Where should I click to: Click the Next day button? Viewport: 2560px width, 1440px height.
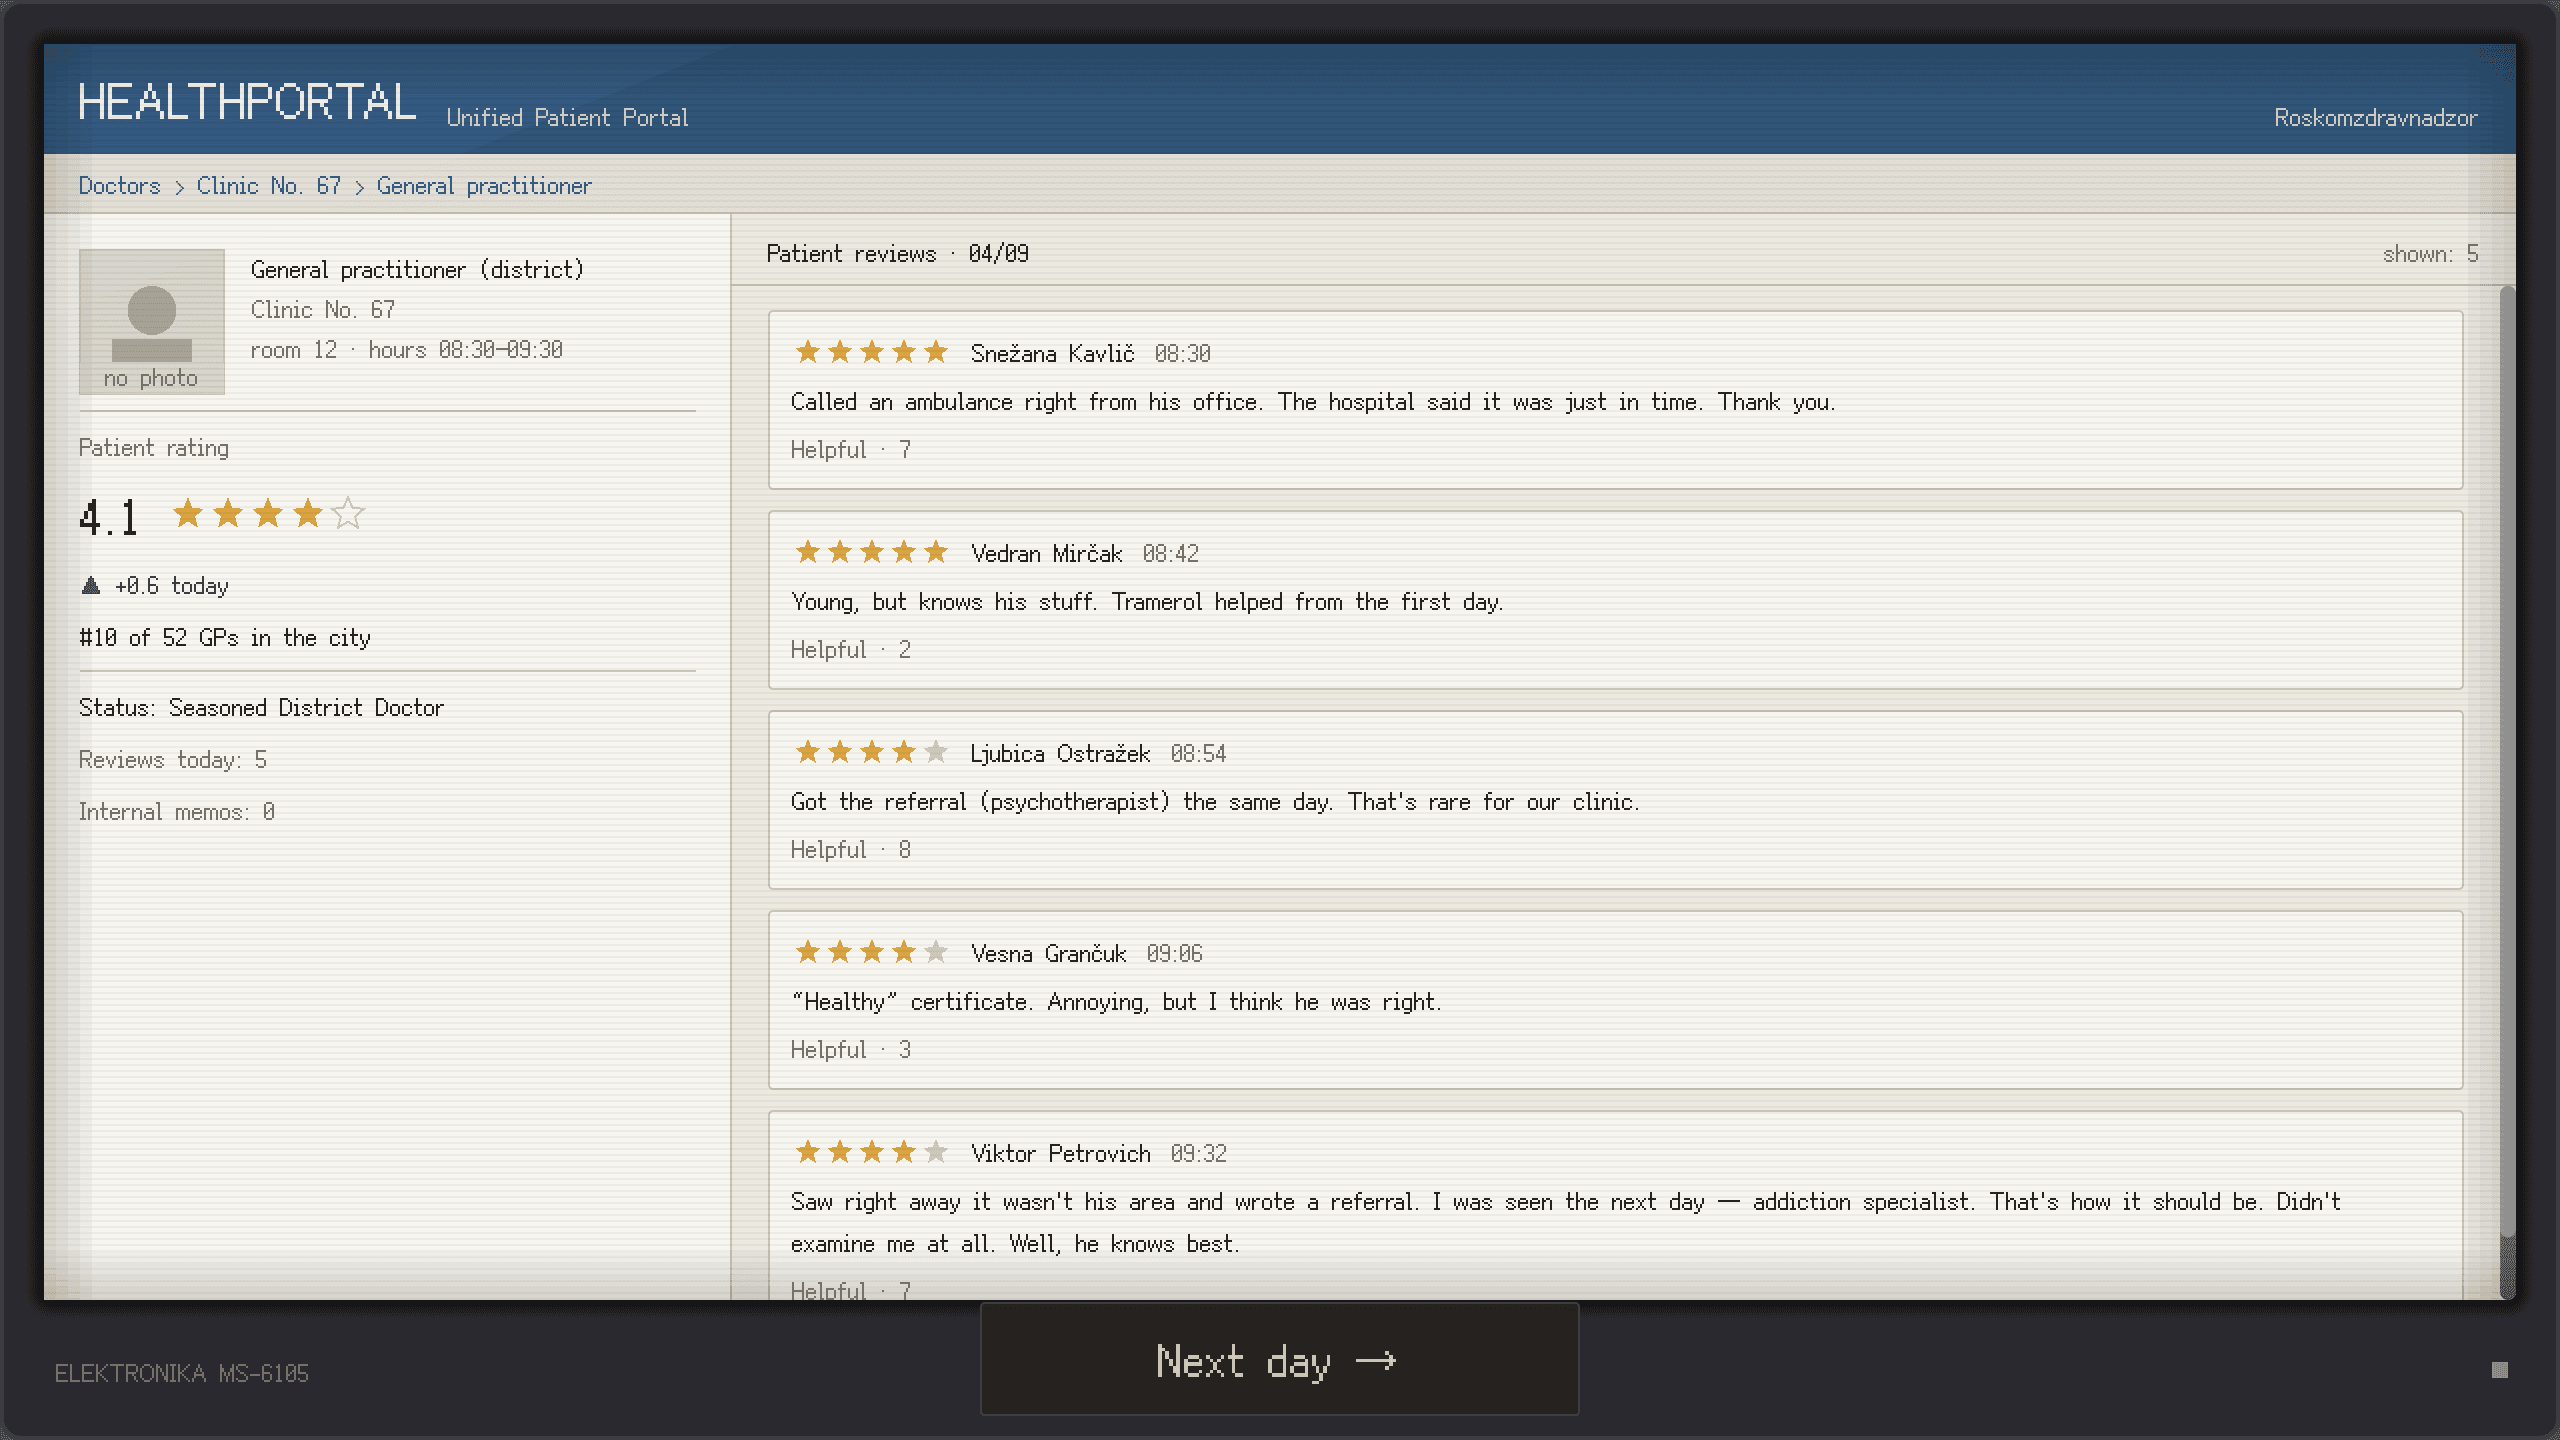1279,1359
